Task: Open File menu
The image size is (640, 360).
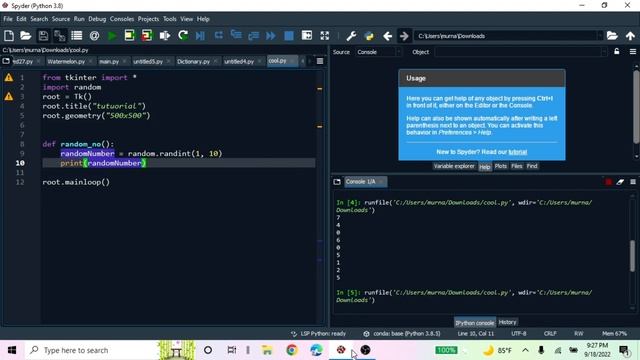Action: 8,19
